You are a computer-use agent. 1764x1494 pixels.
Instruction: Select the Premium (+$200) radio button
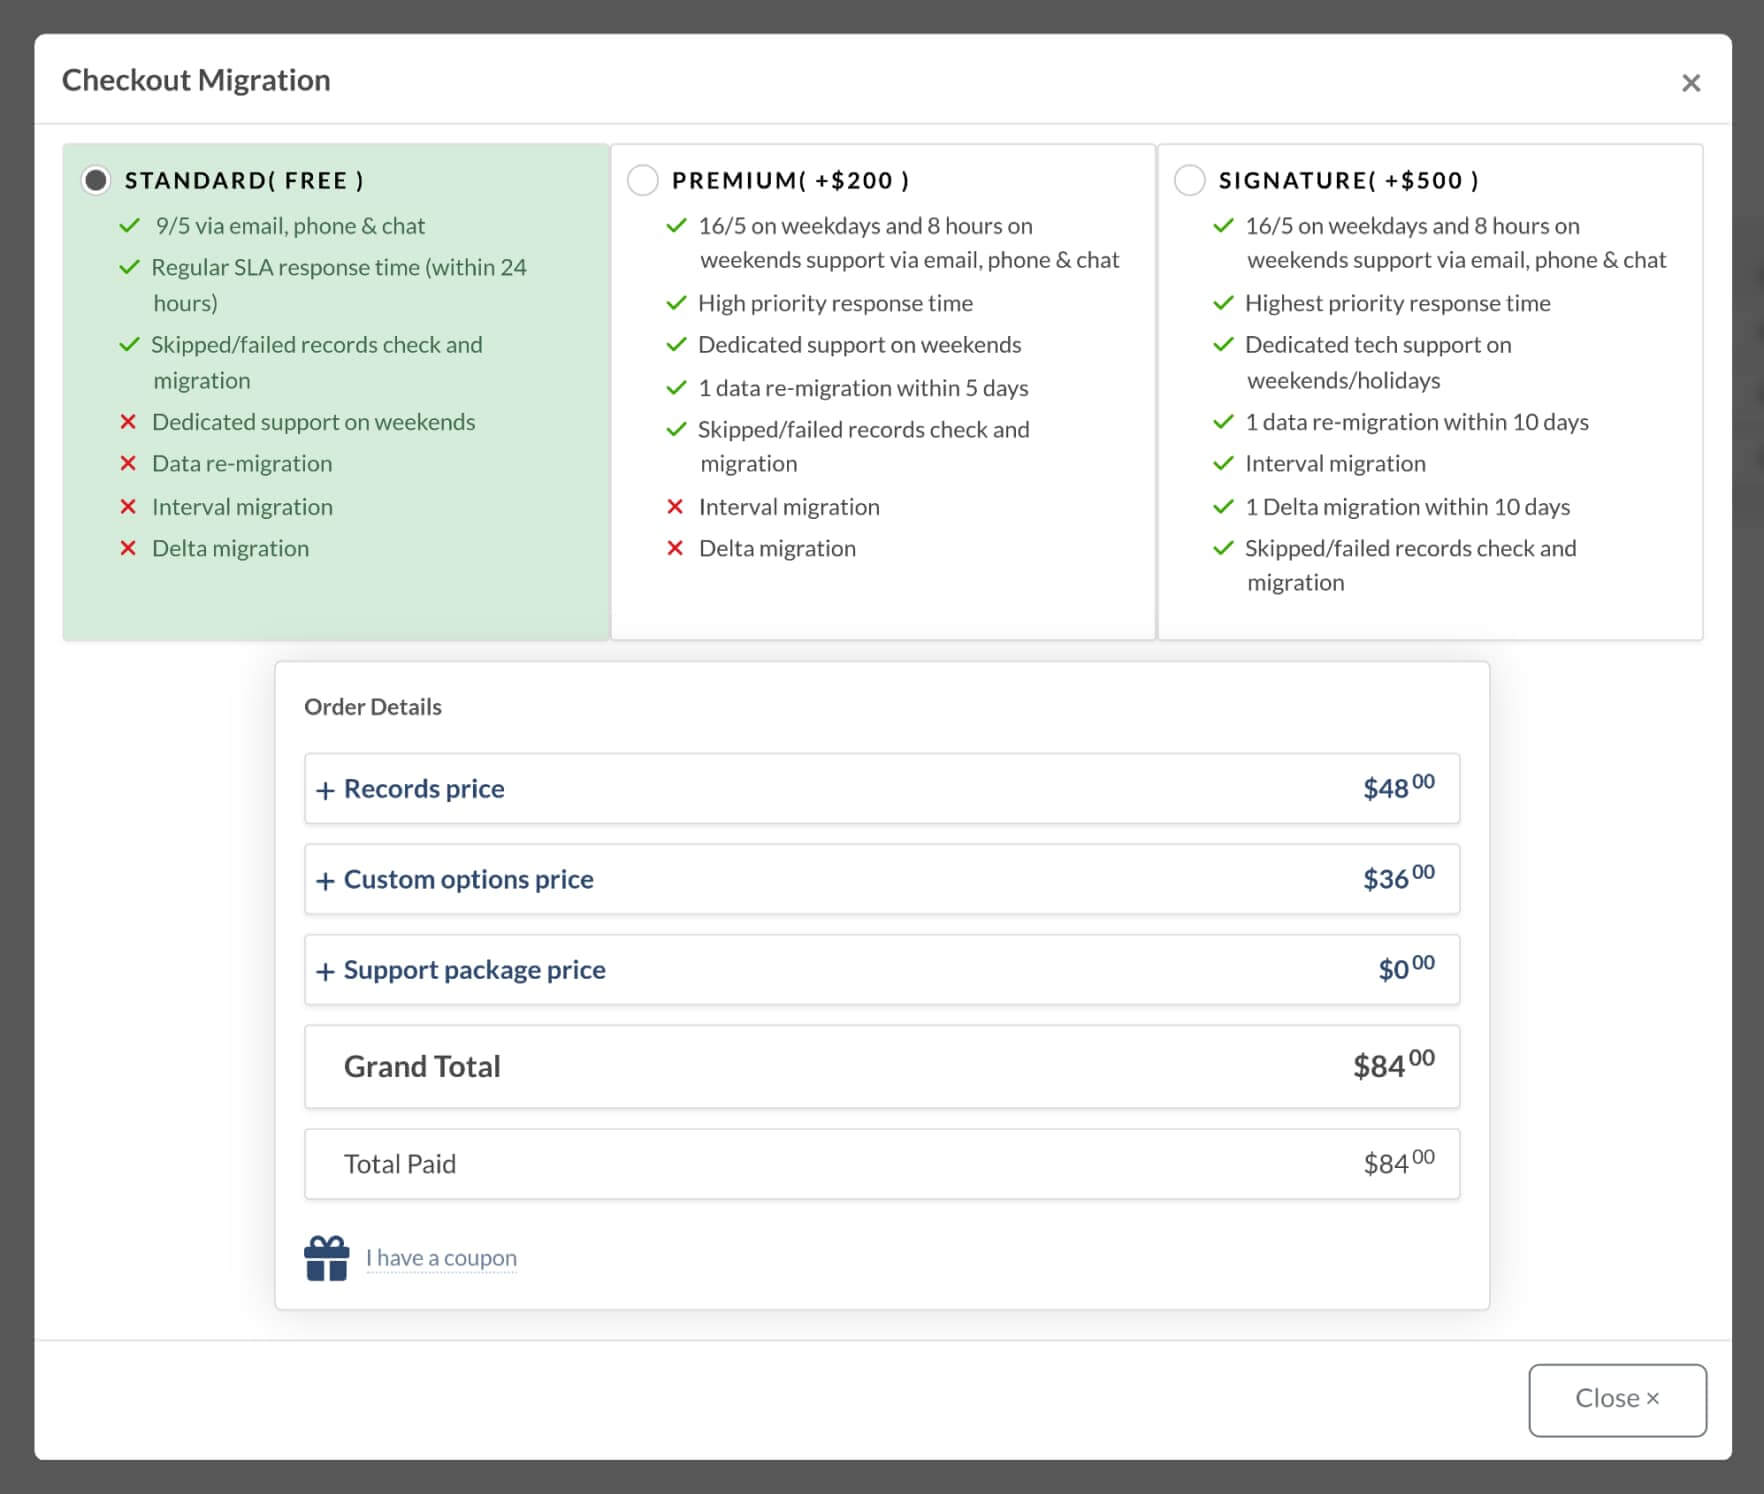(642, 180)
